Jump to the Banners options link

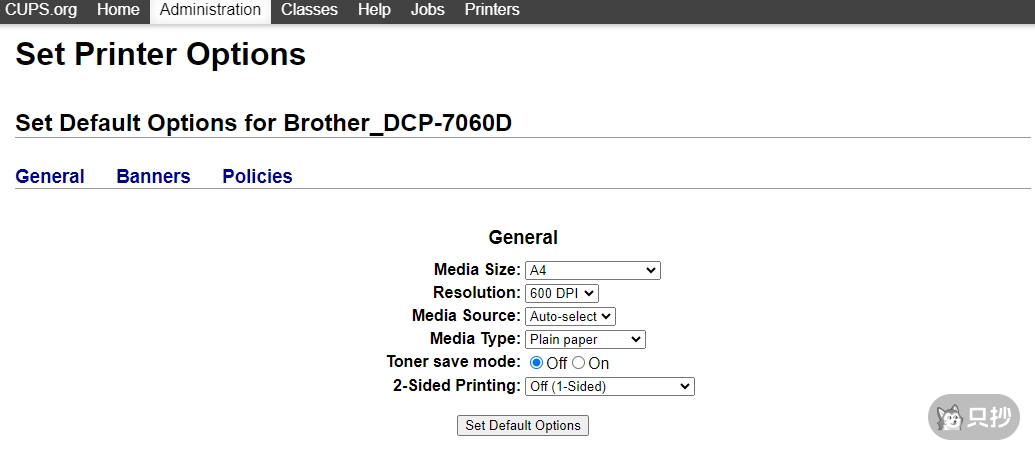click(x=153, y=176)
